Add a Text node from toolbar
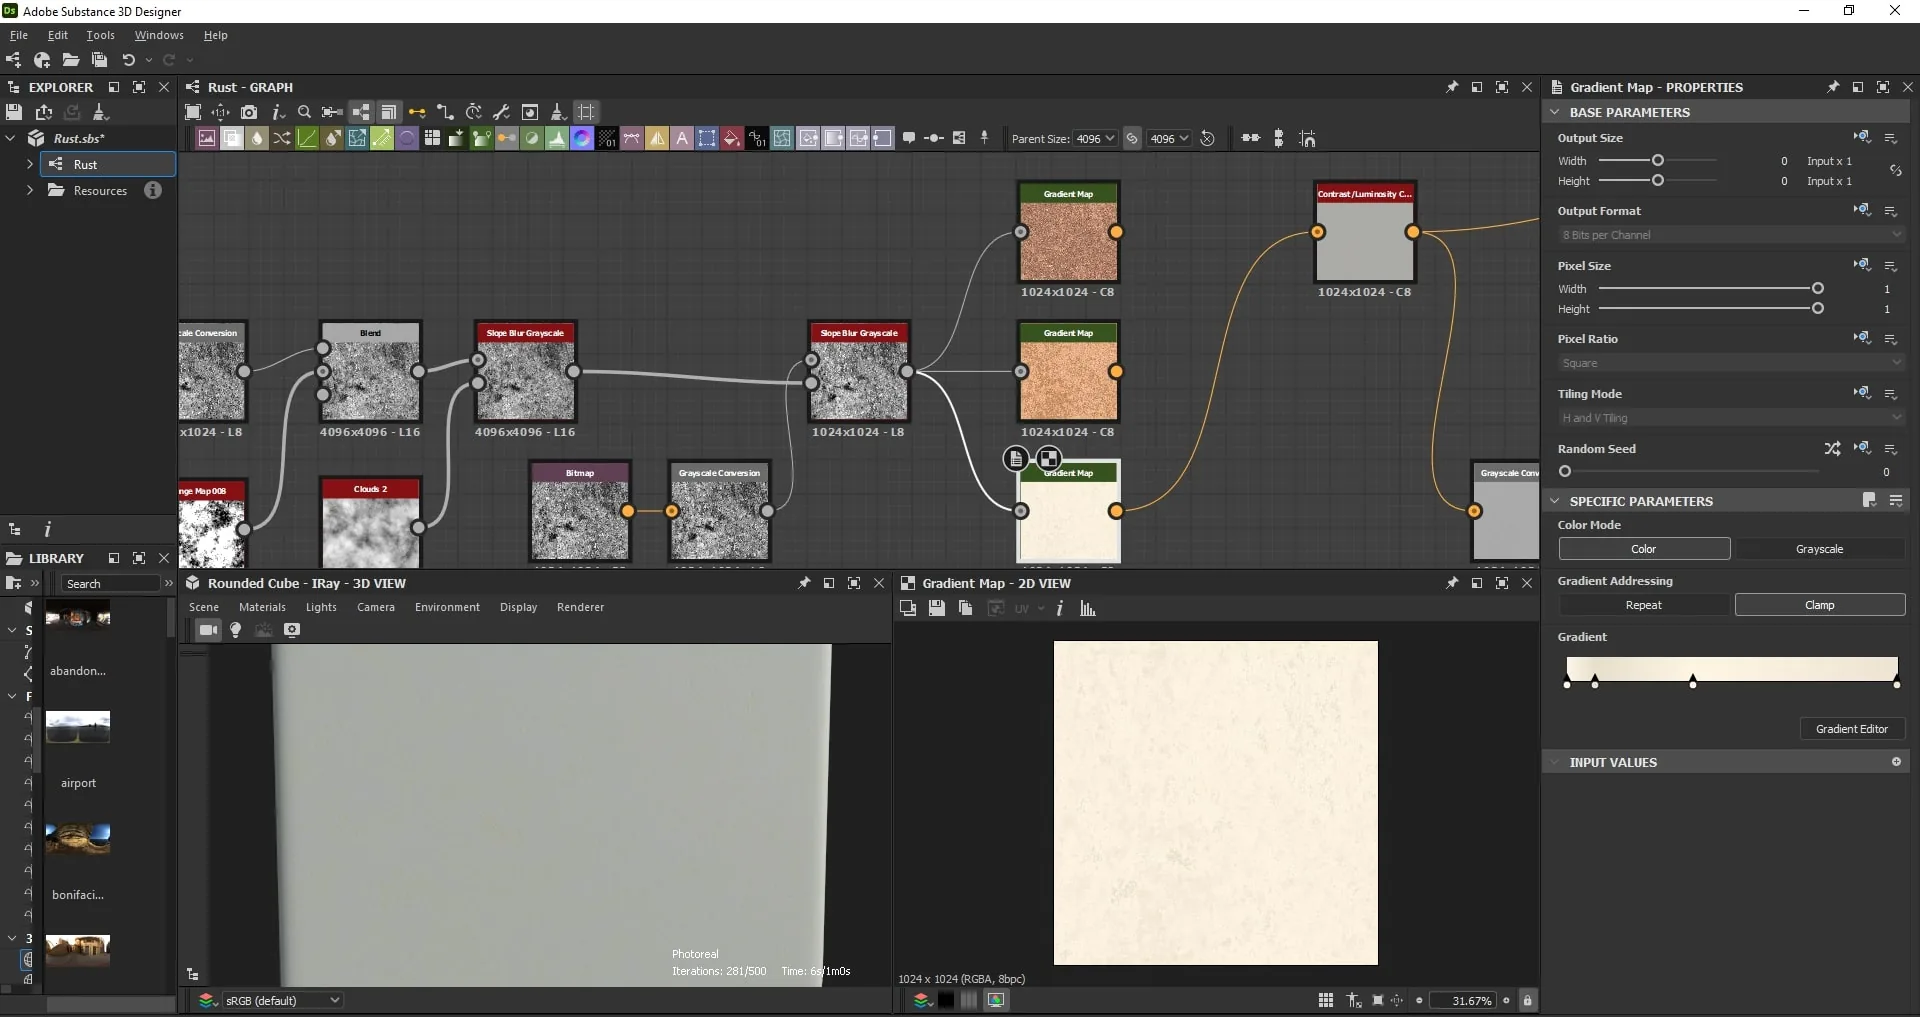The image size is (1920, 1017). click(682, 139)
